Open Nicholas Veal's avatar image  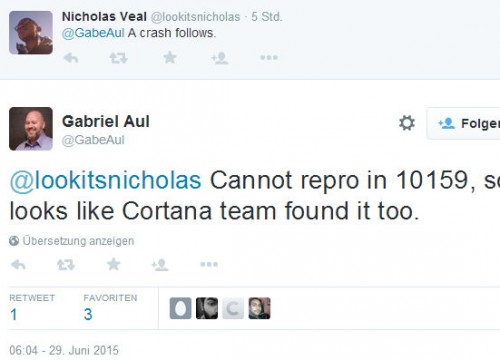tap(31, 33)
